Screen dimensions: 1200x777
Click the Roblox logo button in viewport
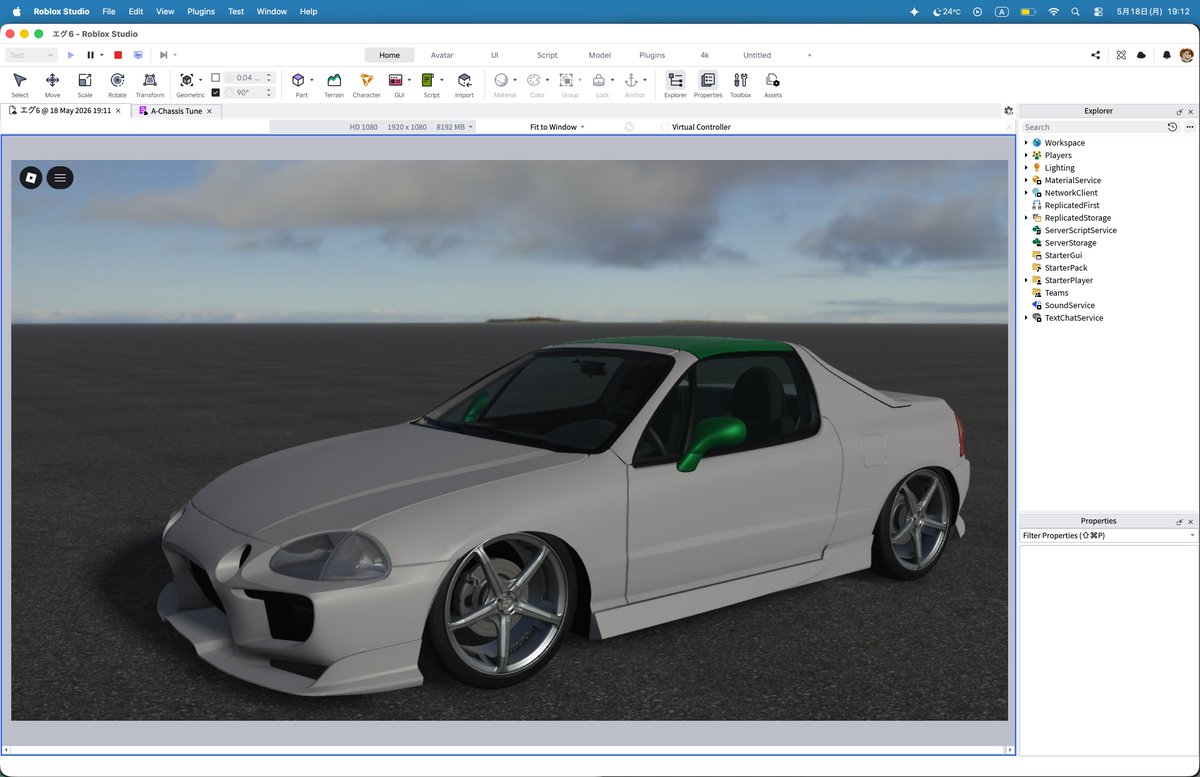31,177
